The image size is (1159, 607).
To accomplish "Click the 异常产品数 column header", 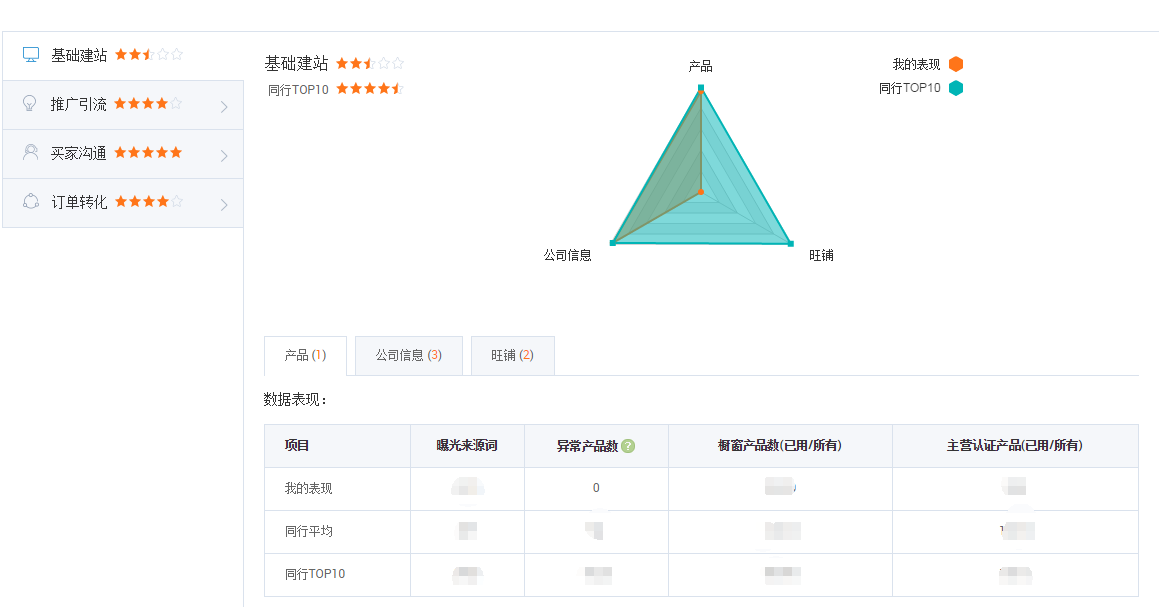I will pyautogui.click(x=587, y=446).
